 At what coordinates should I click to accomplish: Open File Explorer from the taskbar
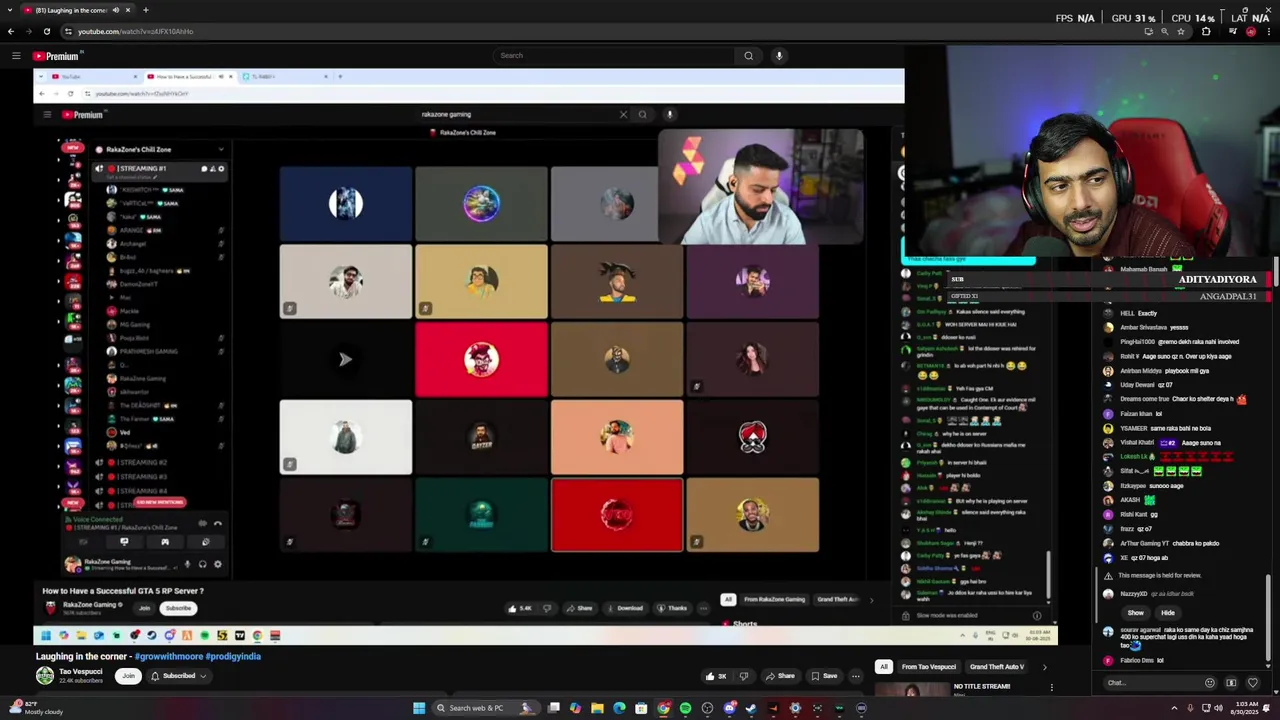(597, 708)
